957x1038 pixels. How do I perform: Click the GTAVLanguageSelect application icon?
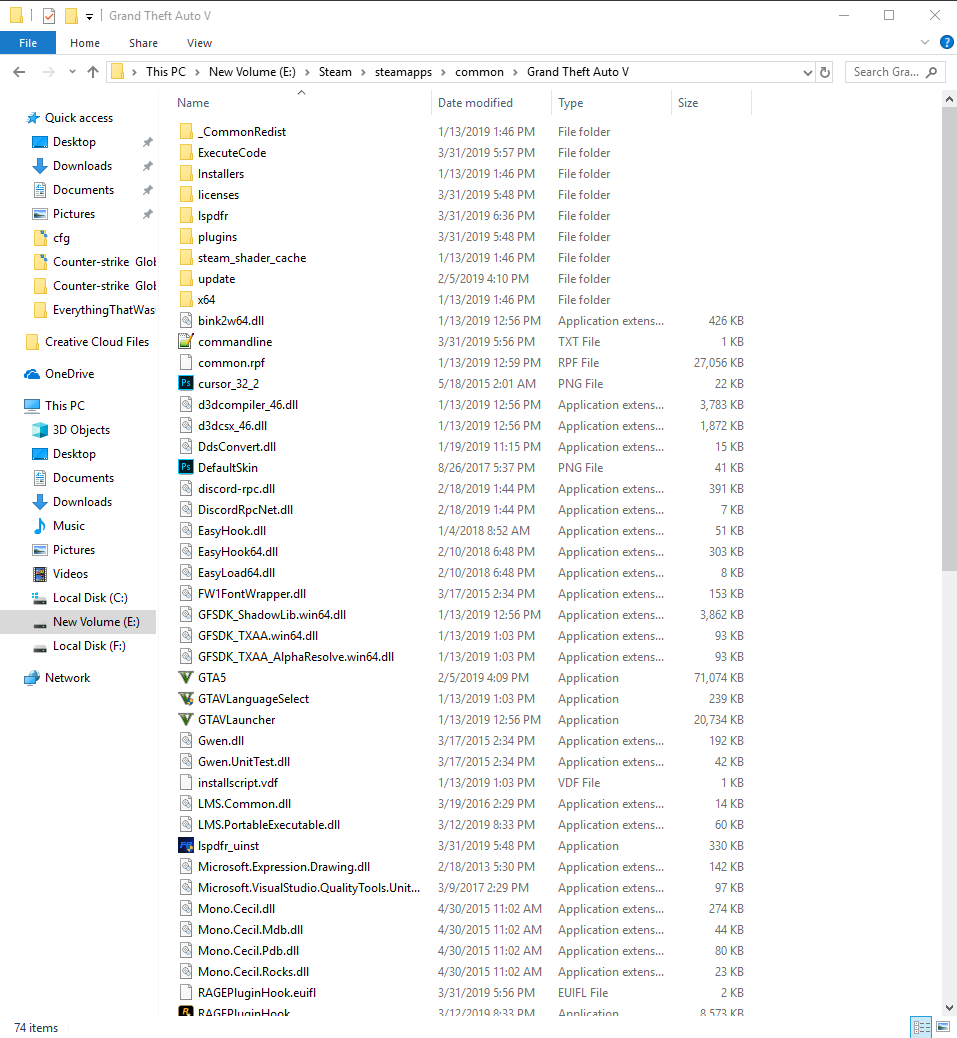pos(186,698)
